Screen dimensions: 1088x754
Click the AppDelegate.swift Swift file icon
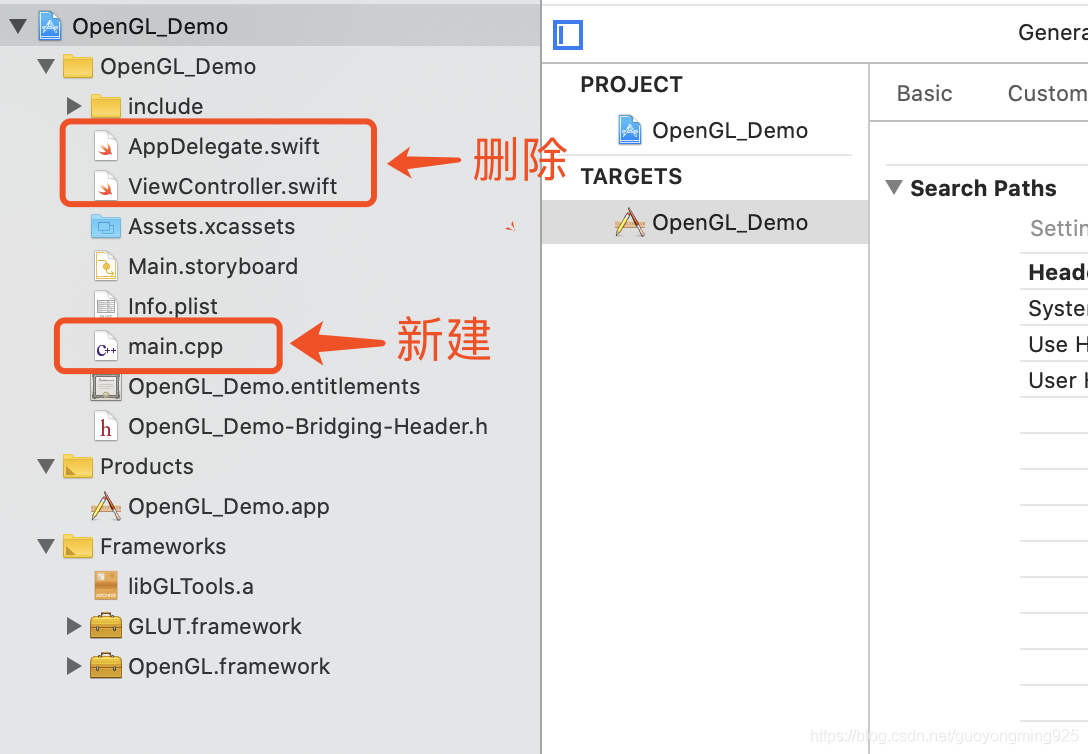tap(105, 147)
